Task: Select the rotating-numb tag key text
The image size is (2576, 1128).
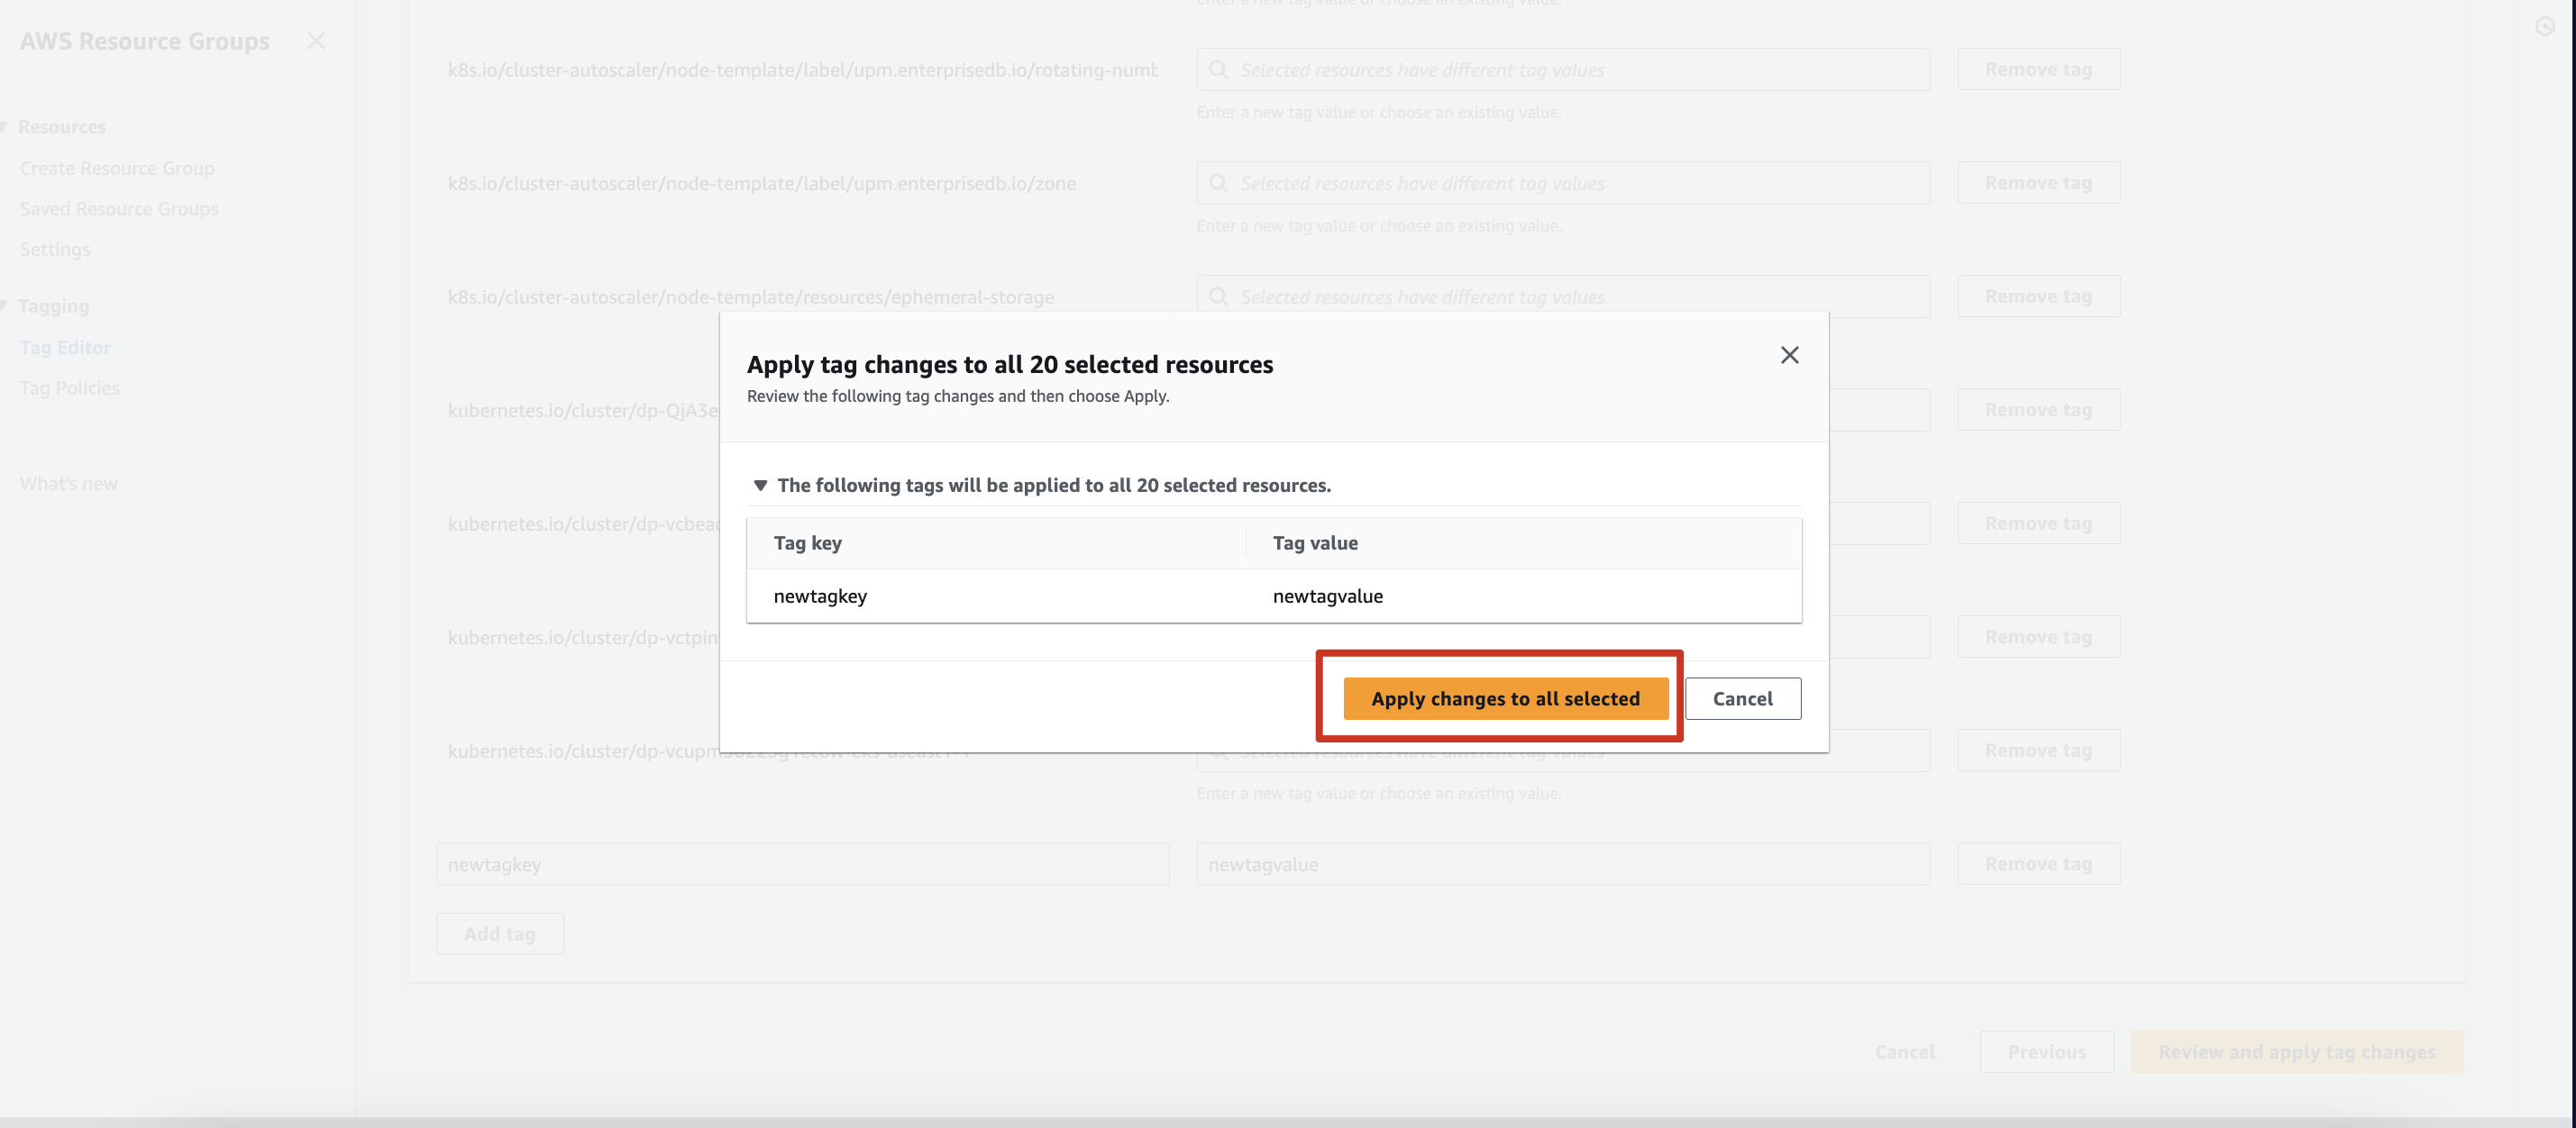Action: tap(802, 70)
